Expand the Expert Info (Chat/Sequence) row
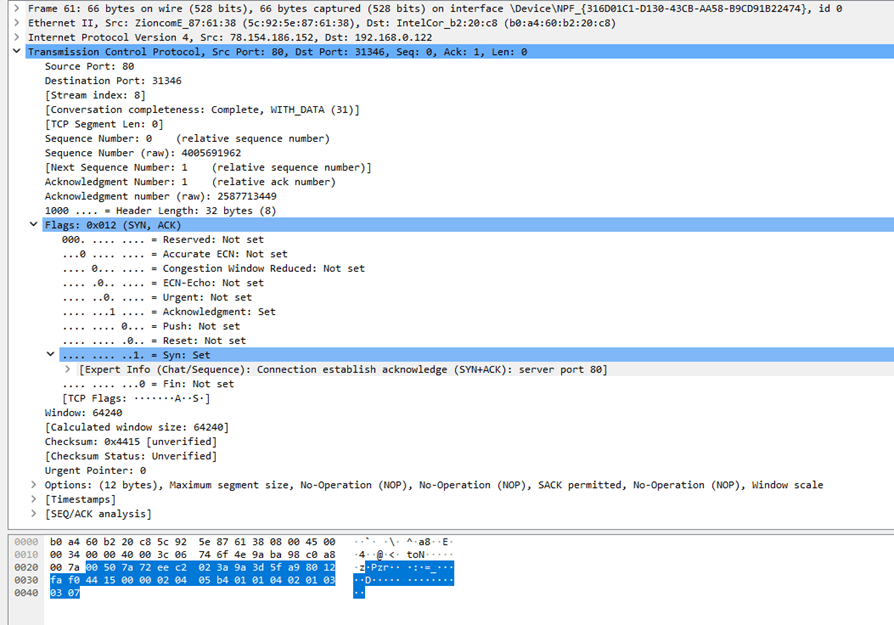Screen dimensions: 894x625 pyautogui.click(x=67, y=370)
